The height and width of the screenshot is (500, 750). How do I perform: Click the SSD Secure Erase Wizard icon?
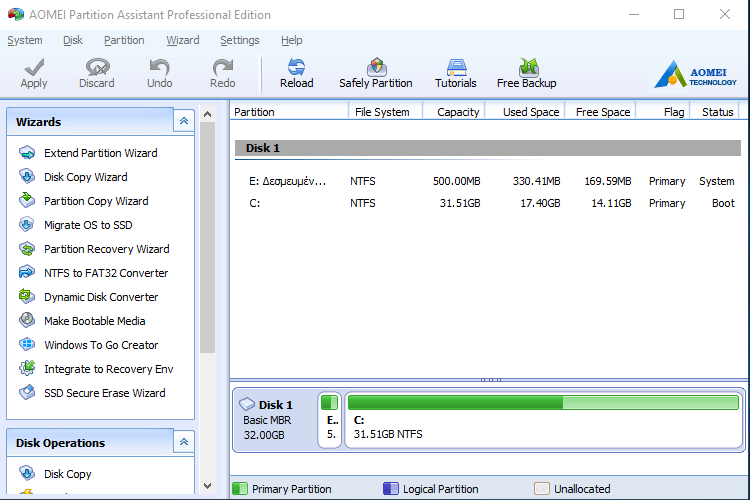[27, 393]
